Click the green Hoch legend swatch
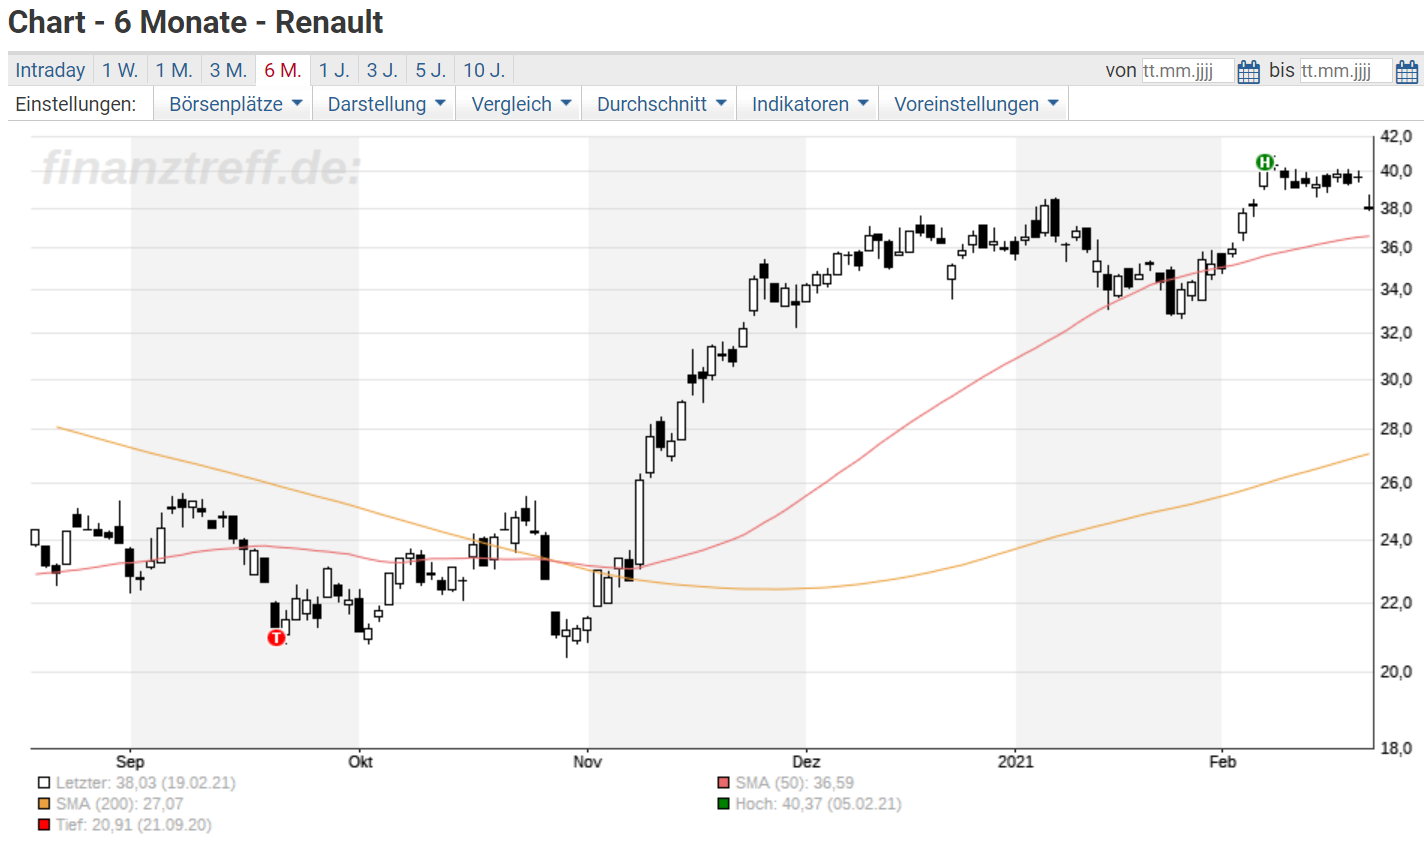1424x845 pixels. click(724, 804)
